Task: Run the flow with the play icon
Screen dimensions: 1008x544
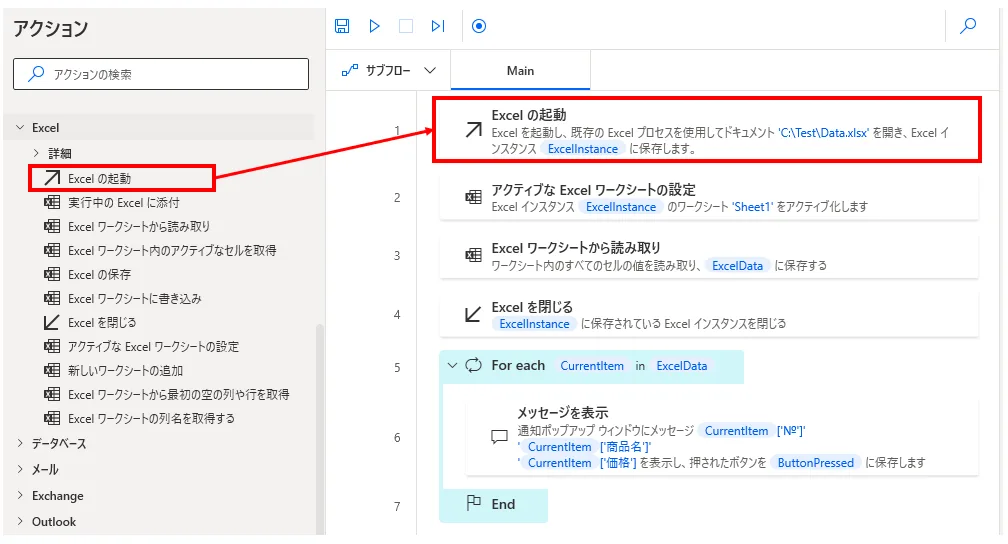Action: pyautogui.click(x=374, y=27)
